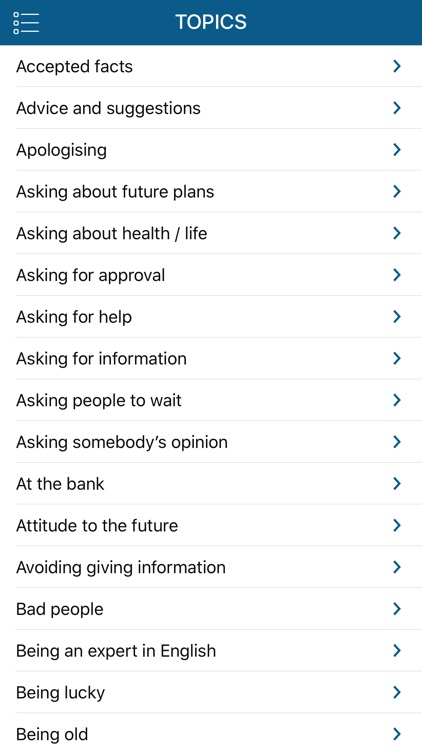Image resolution: width=422 pixels, height=750 pixels.
Task: Expand Asking for approval using the arrow
Action: [x=397, y=275]
